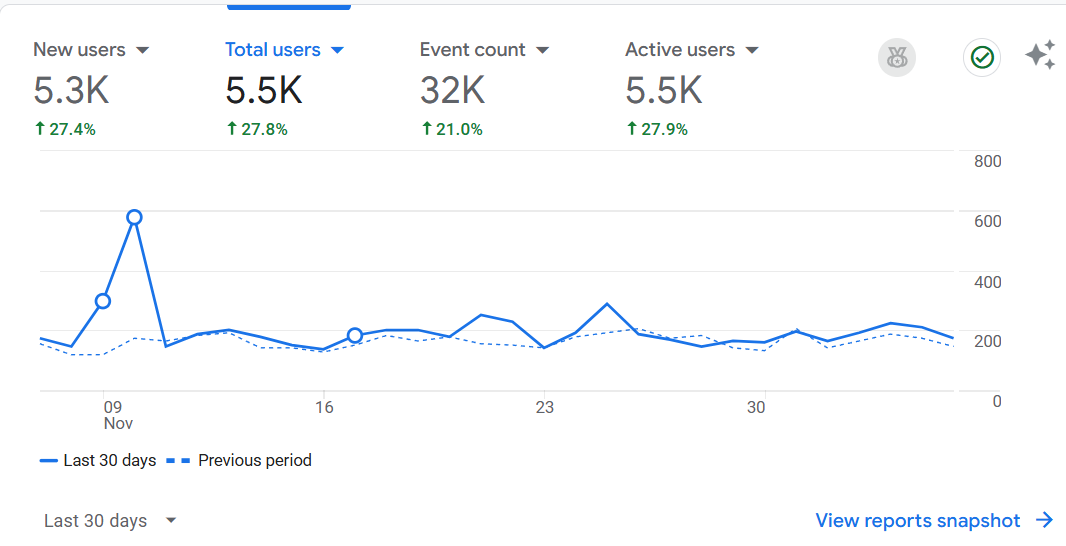This screenshot has width=1066, height=546.
Task: Click the circled data point on 09 Nov
Action: 103,301
